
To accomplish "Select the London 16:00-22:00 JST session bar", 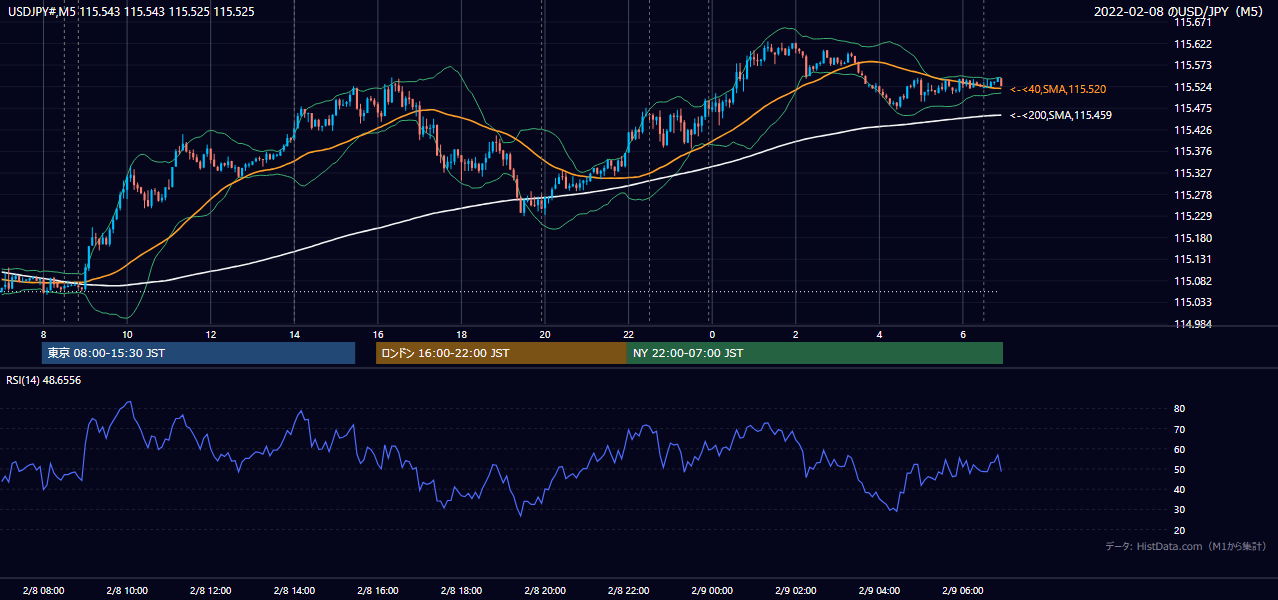I will tap(501, 353).
